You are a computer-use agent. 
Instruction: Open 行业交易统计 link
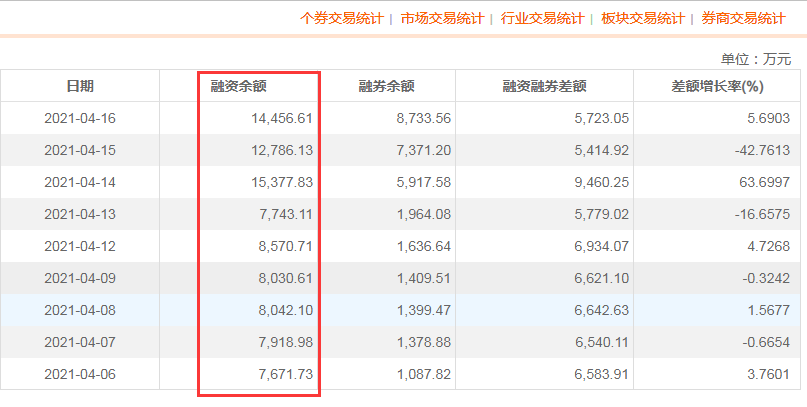coord(542,19)
